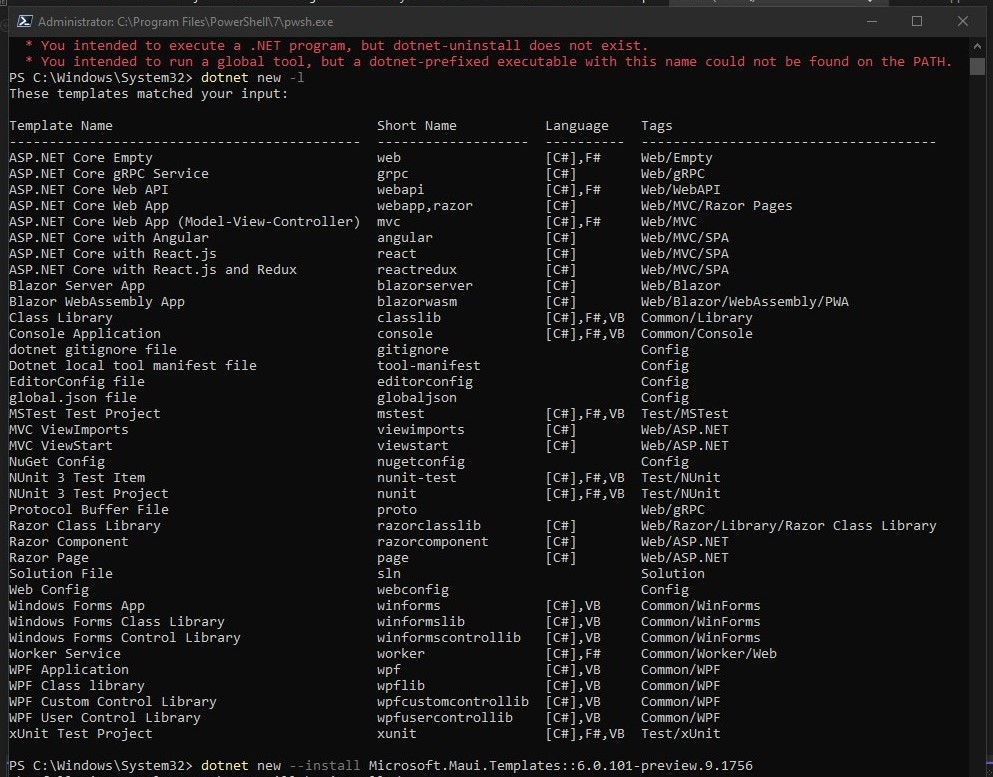Click the 'WPF Application' template name
Viewport: 993px width, 777px height.
(68, 669)
